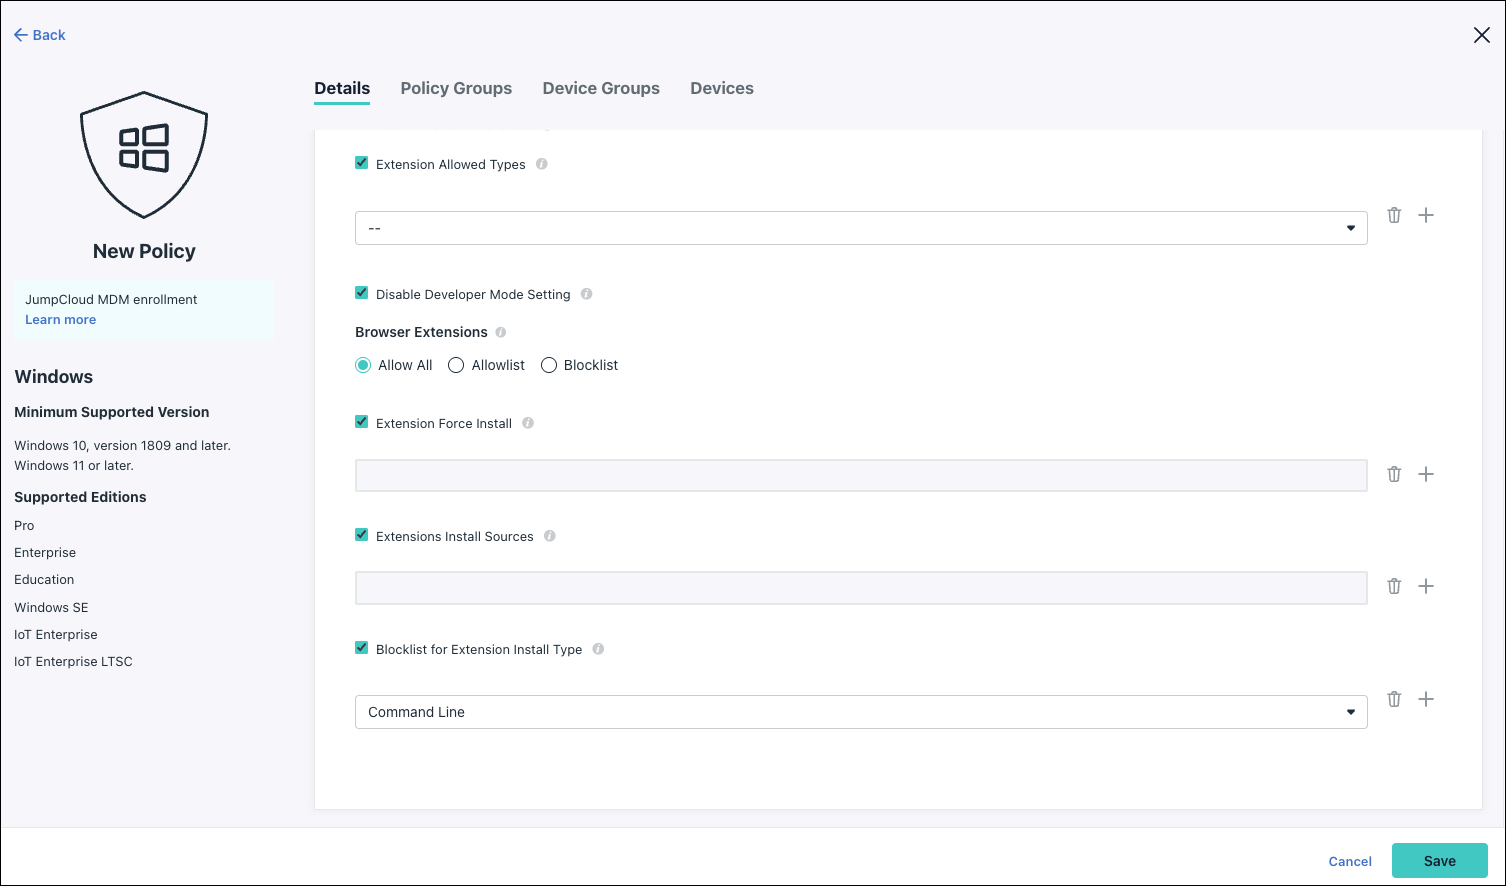Add another Extension Allowed Types entry
Image resolution: width=1506 pixels, height=886 pixels.
(x=1426, y=215)
